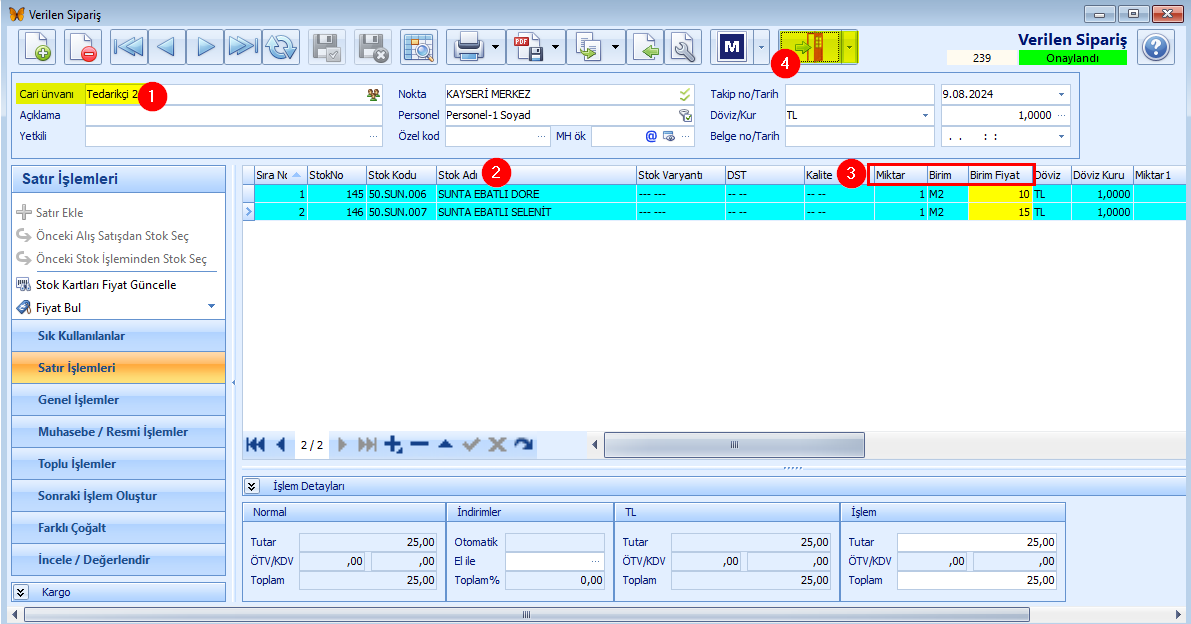Delete a row with the grid navigator minus
The width and height of the screenshot is (1191, 624).
419,444
